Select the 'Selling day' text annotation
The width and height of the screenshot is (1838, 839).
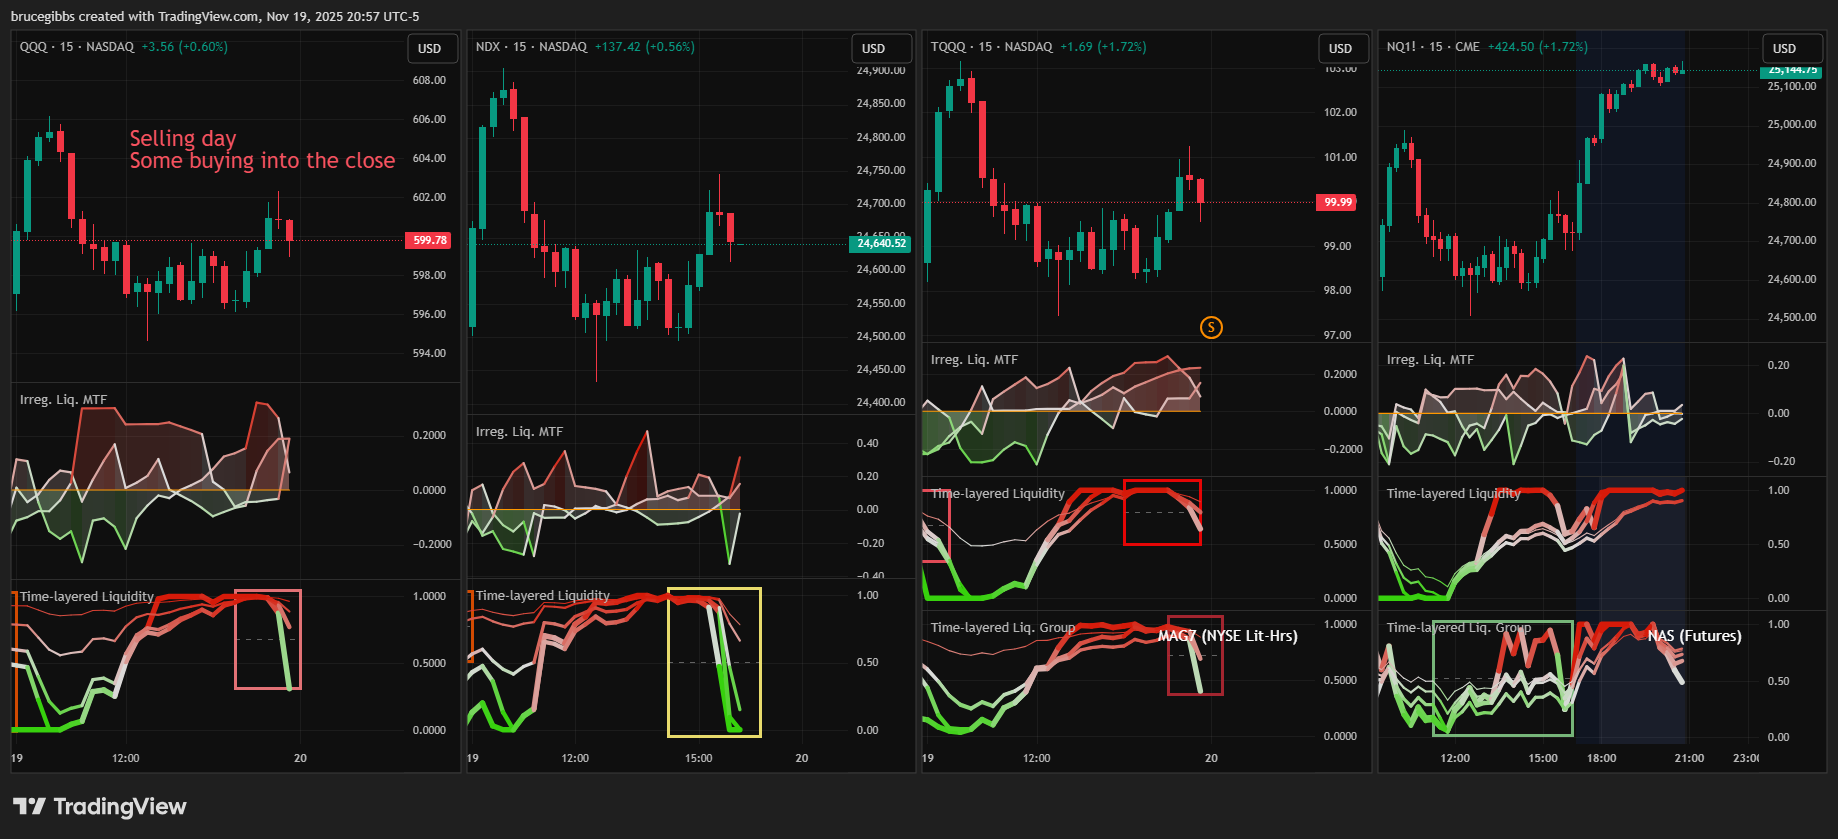pyautogui.click(x=183, y=138)
